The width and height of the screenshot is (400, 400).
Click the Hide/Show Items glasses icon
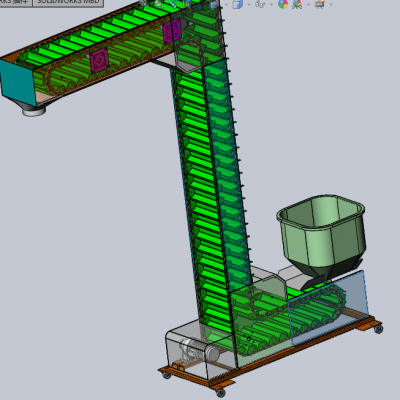pos(260,4)
